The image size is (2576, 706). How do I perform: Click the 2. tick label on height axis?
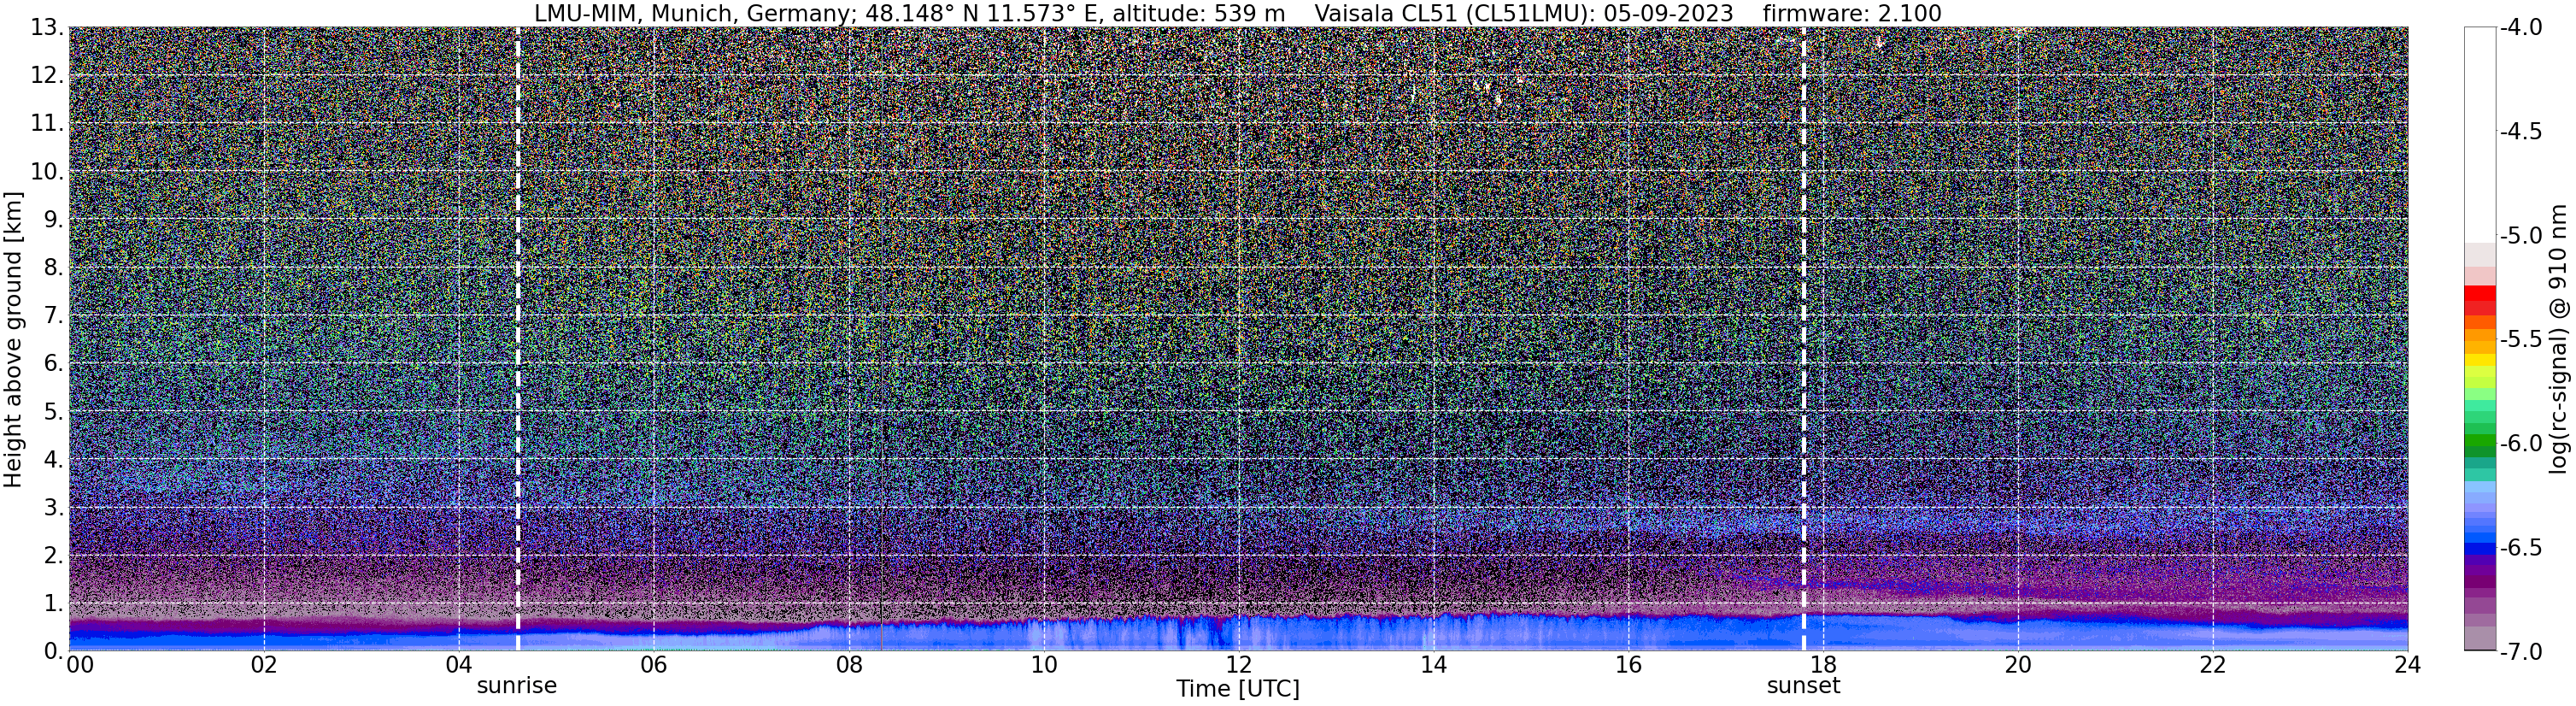point(53,555)
